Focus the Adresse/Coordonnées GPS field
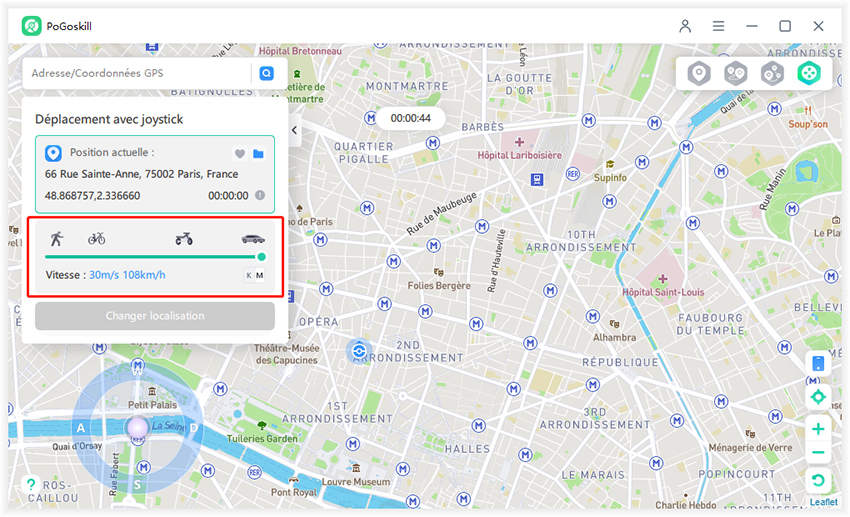The width and height of the screenshot is (850, 517). (138, 73)
